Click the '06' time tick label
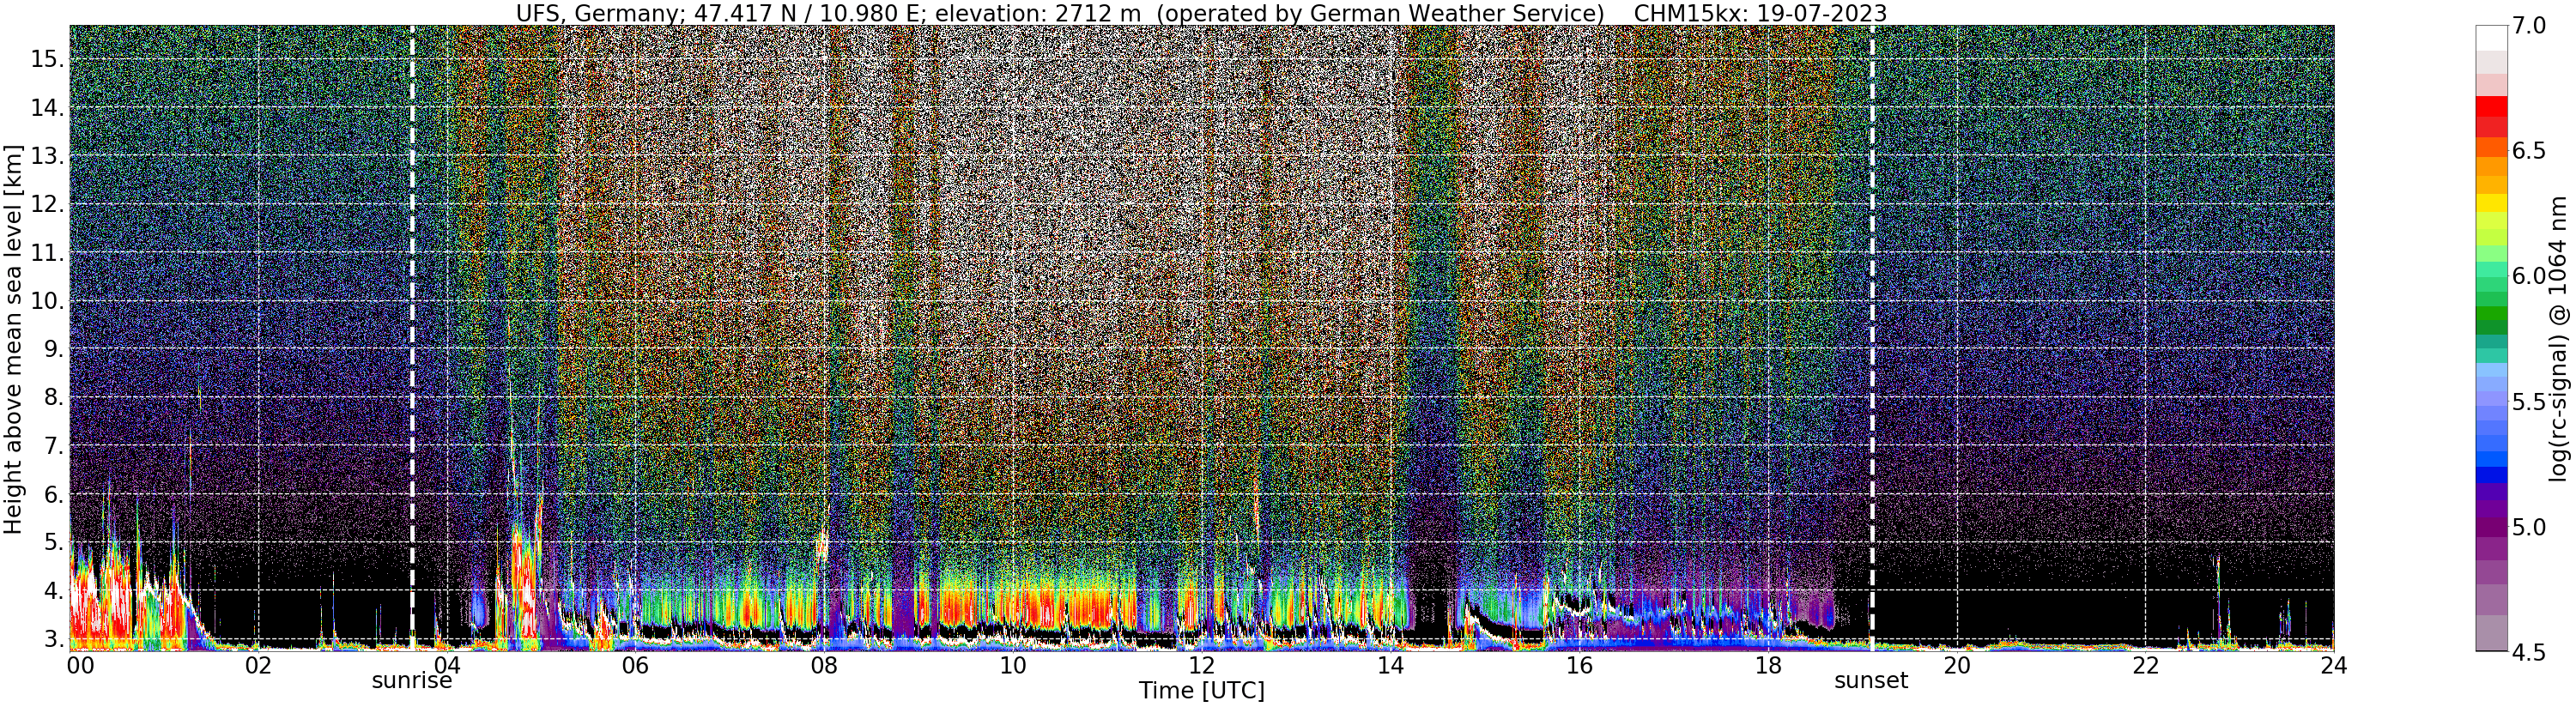The height and width of the screenshot is (707, 2576). (635, 666)
